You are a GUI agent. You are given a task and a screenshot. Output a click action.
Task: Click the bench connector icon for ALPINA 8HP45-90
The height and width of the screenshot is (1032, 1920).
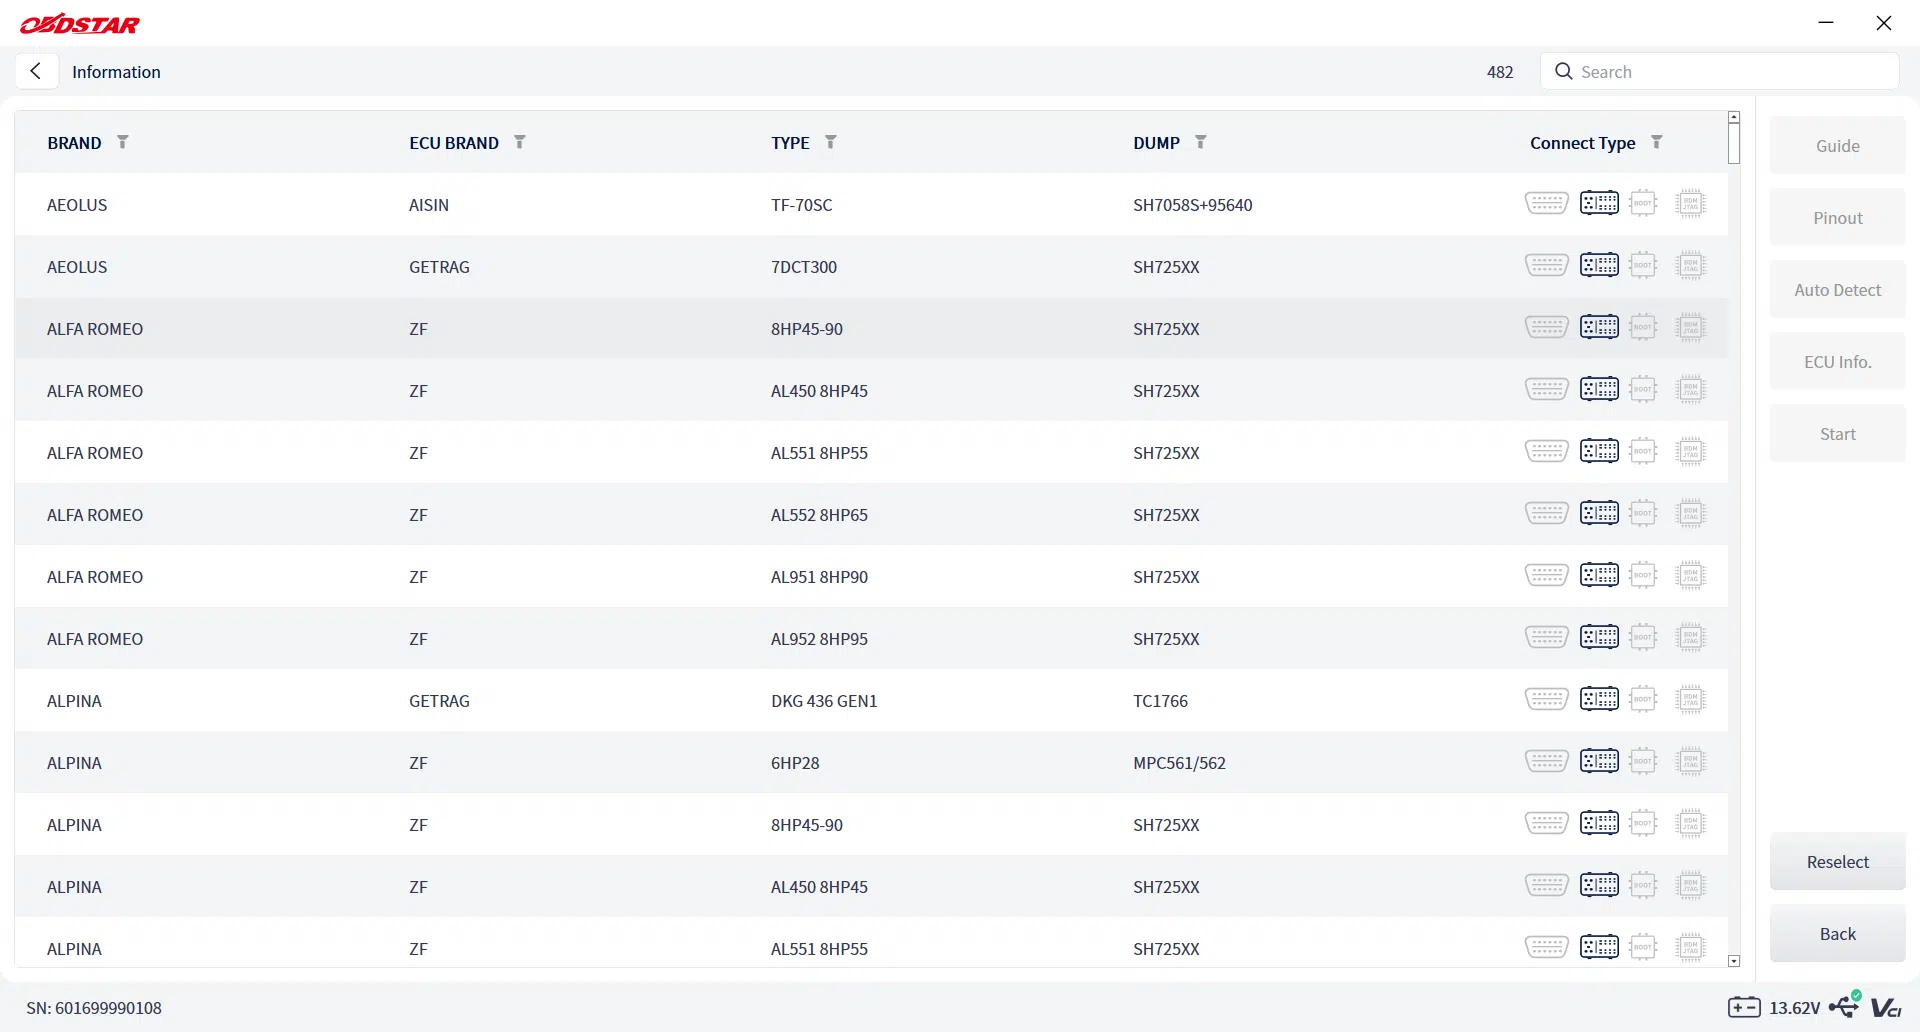click(x=1599, y=823)
